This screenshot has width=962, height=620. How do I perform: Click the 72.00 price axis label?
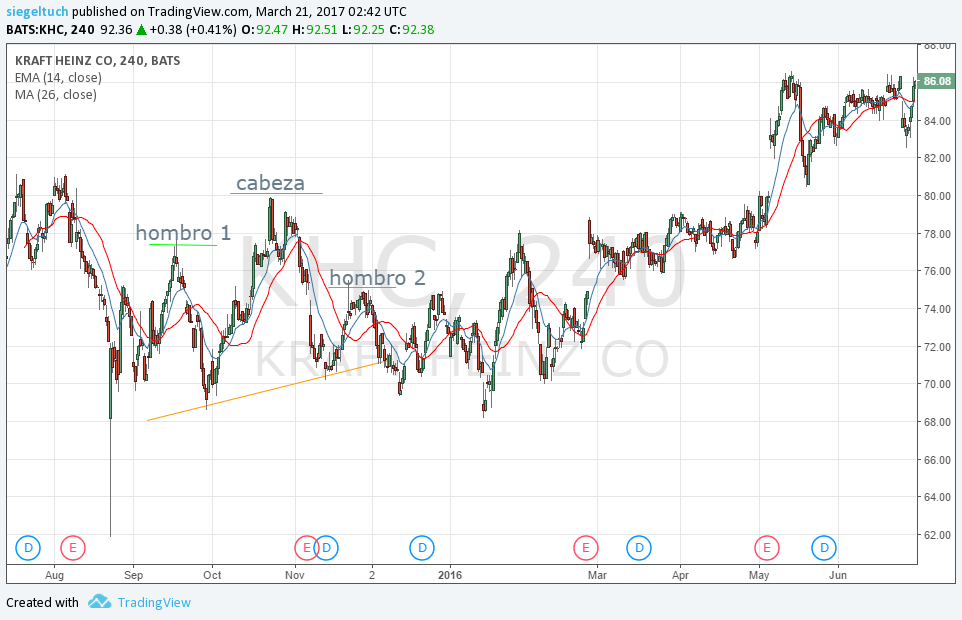[x=937, y=346]
